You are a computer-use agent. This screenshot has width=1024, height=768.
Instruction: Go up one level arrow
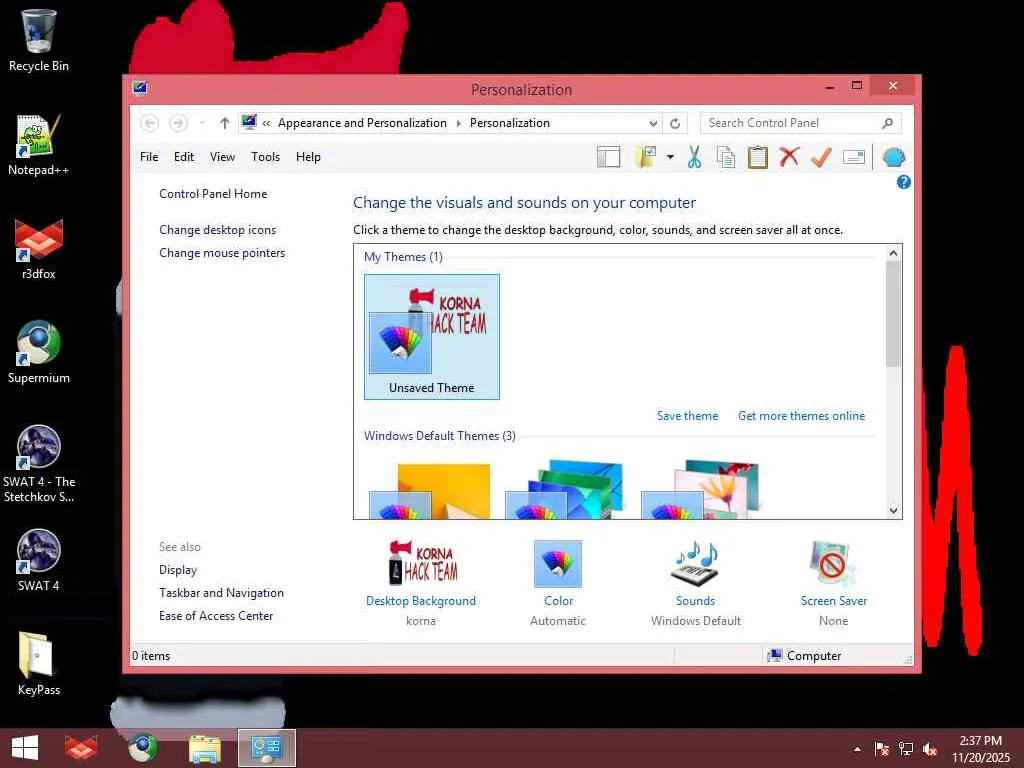225,123
